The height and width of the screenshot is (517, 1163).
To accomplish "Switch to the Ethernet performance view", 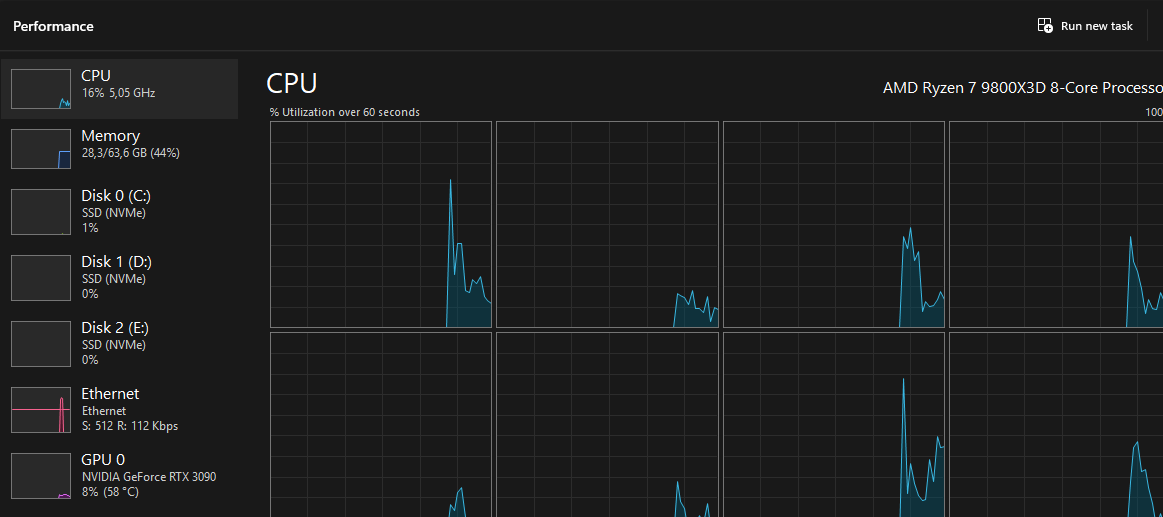I will click(119, 409).
